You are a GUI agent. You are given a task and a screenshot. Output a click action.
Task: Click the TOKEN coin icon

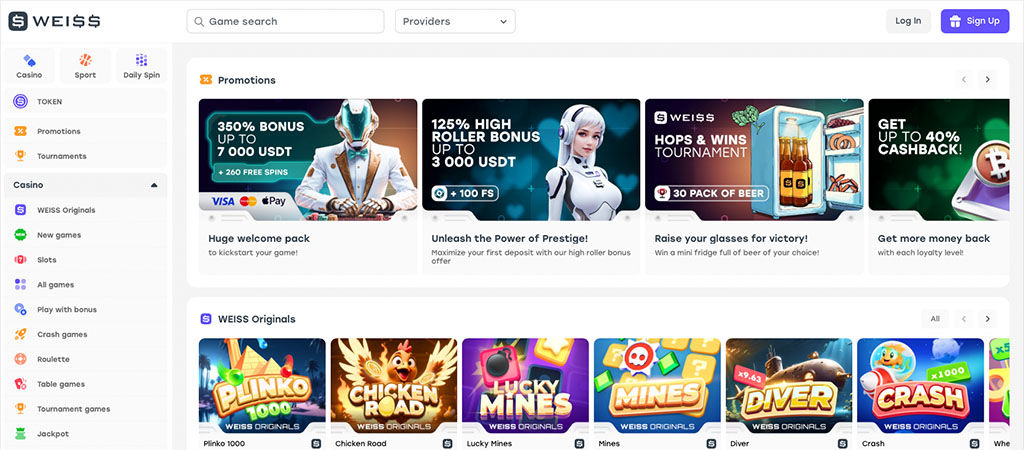20,101
